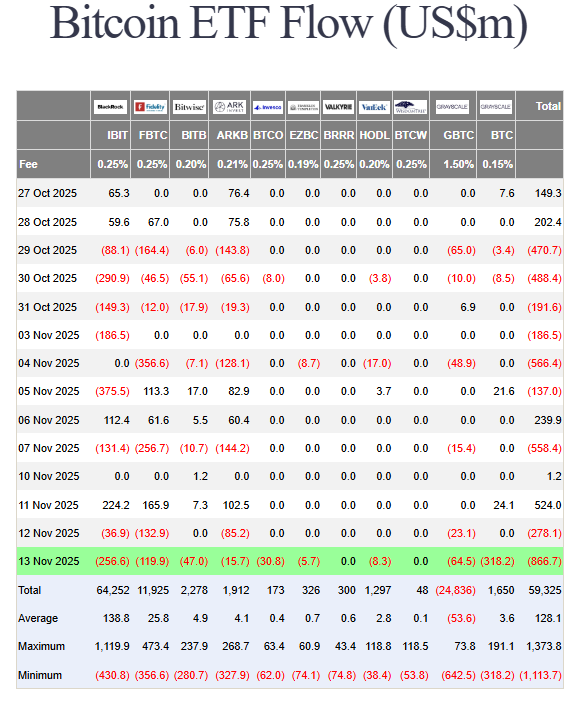This screenshot has height=705, width=588.
Task: Click the 06 Nov 2025 date cell
Action: click(49, 420)
